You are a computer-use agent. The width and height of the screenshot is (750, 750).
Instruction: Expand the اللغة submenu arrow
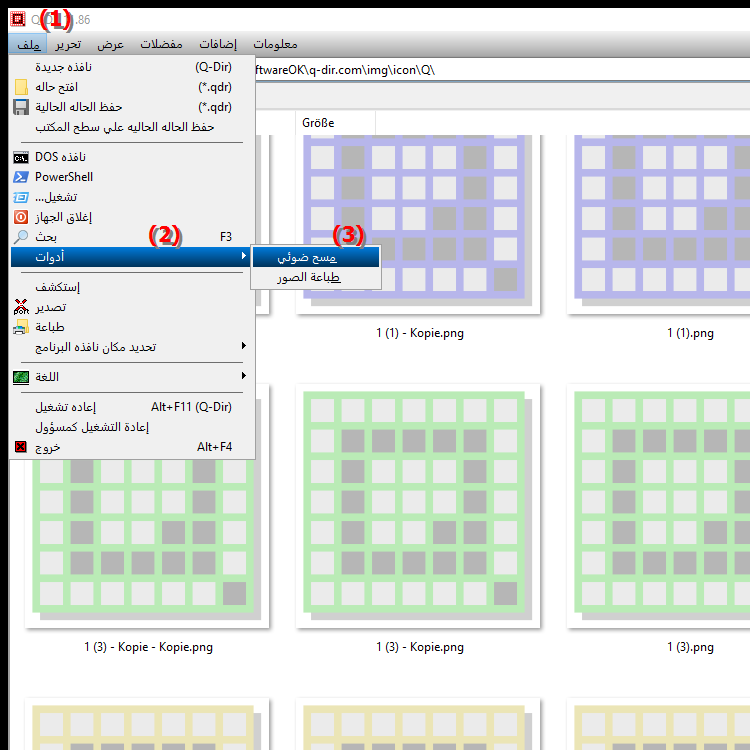tap(244, 376)
